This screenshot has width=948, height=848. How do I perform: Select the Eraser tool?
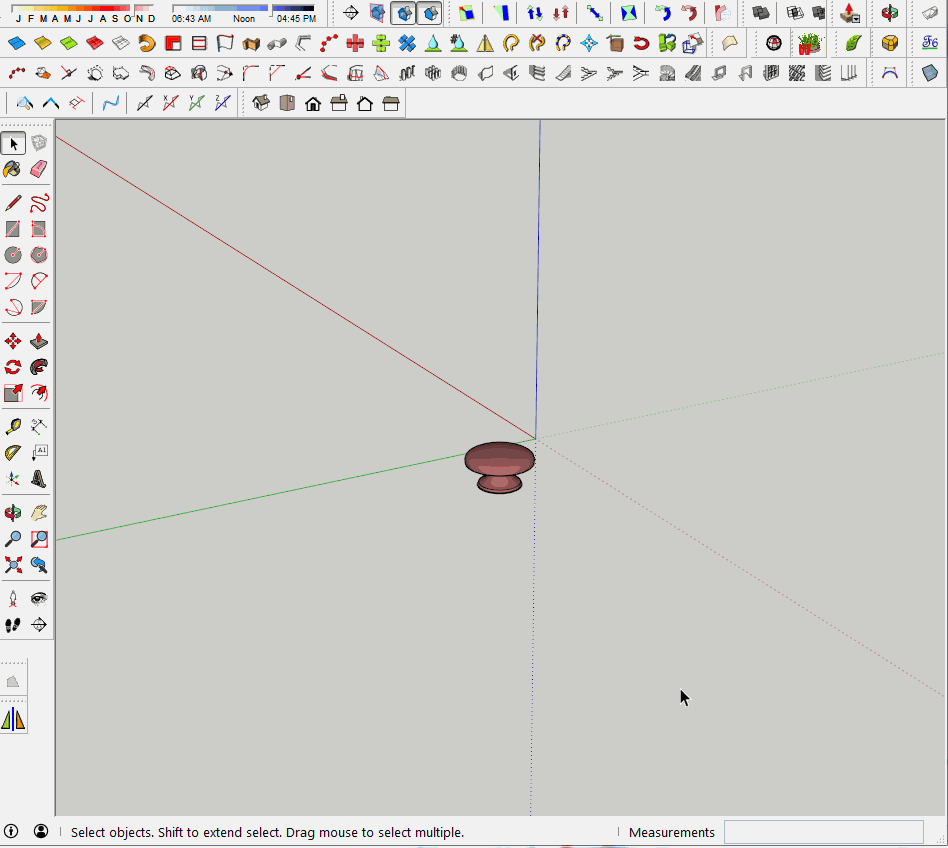pos(39,169)
